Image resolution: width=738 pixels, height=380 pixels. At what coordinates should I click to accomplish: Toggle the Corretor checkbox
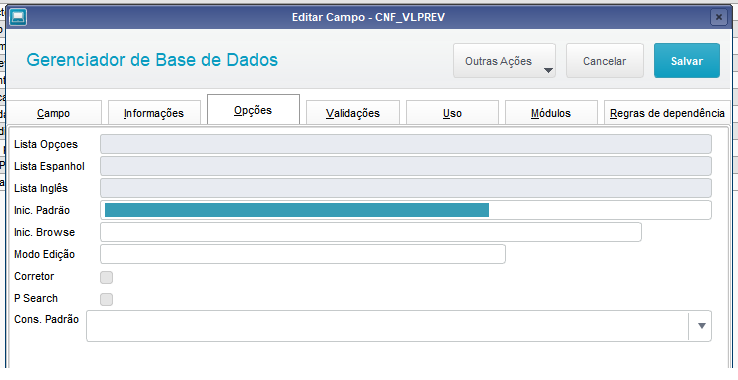106,277
